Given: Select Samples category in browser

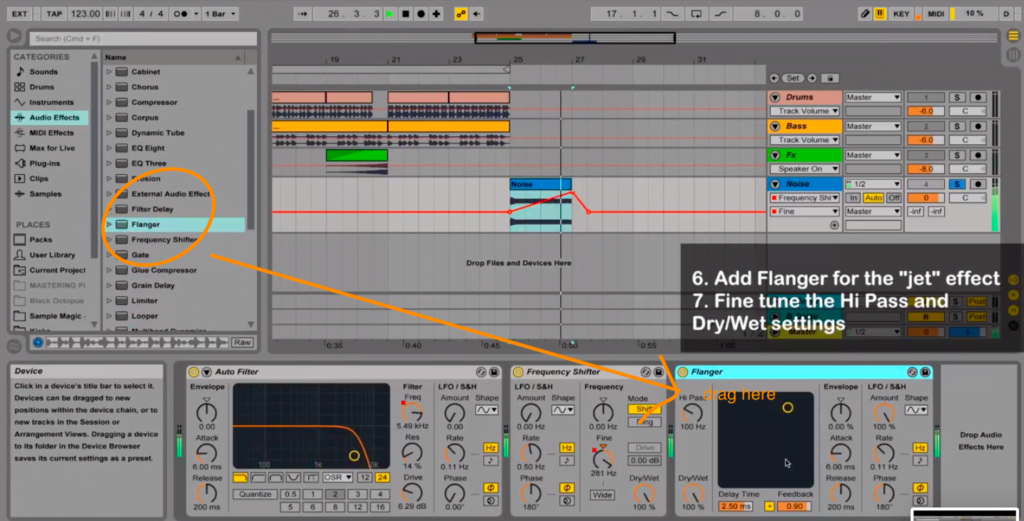Looking at the screenshot, I should coord(45,194).
